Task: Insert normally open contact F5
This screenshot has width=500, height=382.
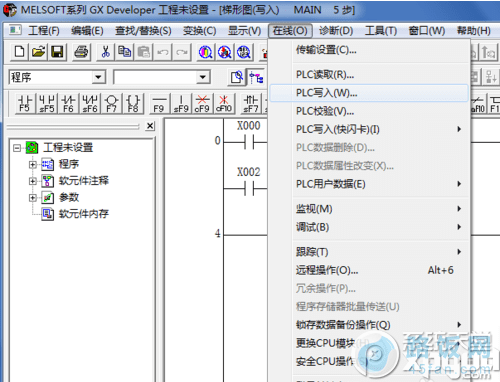Action: tap(25, 103)
